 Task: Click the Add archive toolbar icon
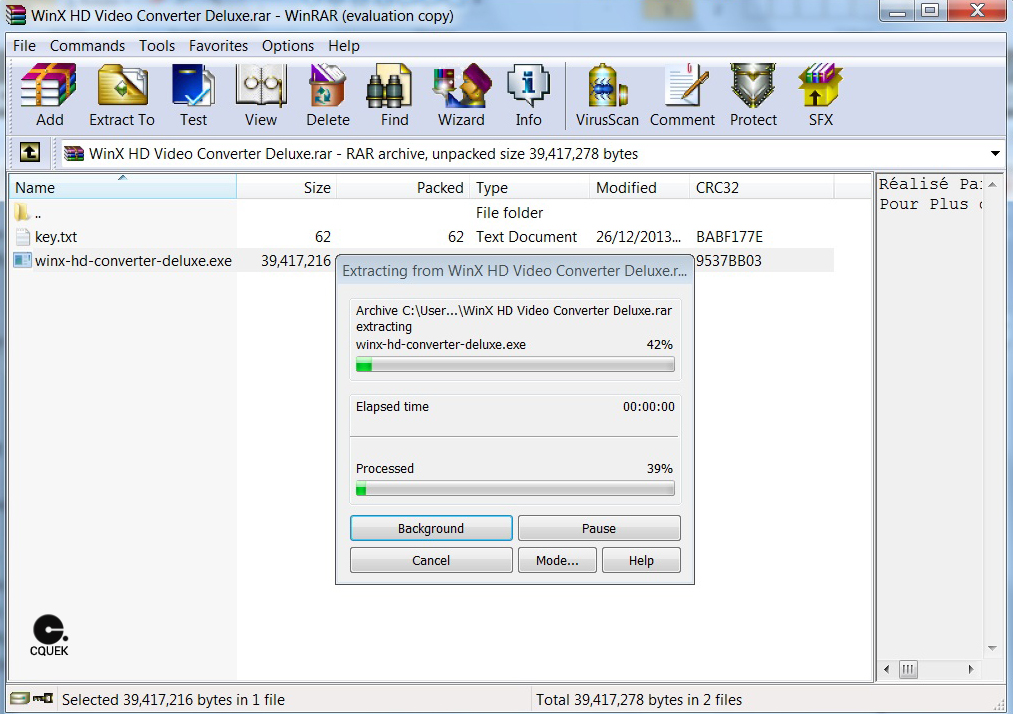(49, 85)
